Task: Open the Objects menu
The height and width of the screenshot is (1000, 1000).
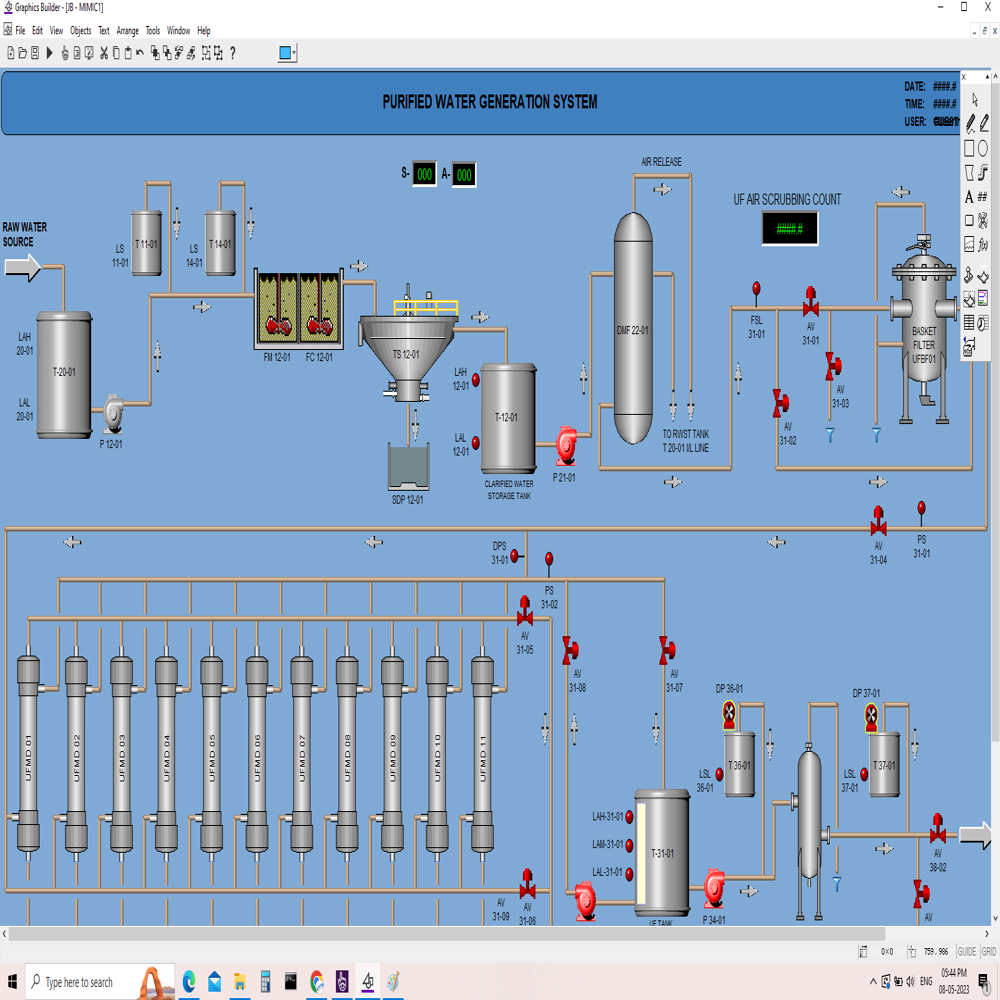Action: pyautogui.click(x=80, y=30)
